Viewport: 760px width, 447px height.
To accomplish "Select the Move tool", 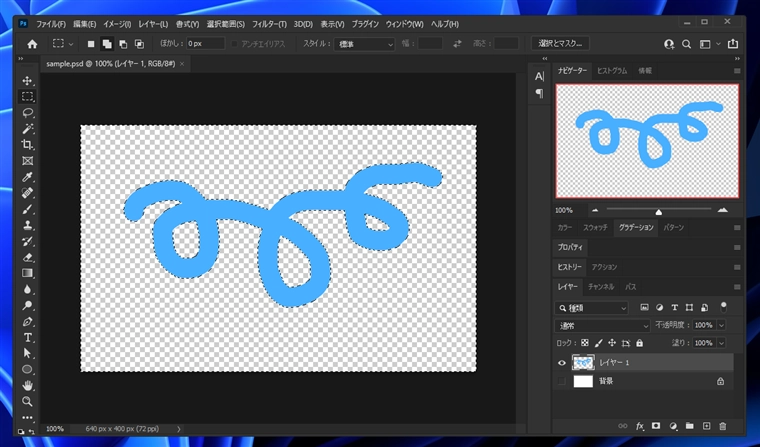I will click(27, 80).
